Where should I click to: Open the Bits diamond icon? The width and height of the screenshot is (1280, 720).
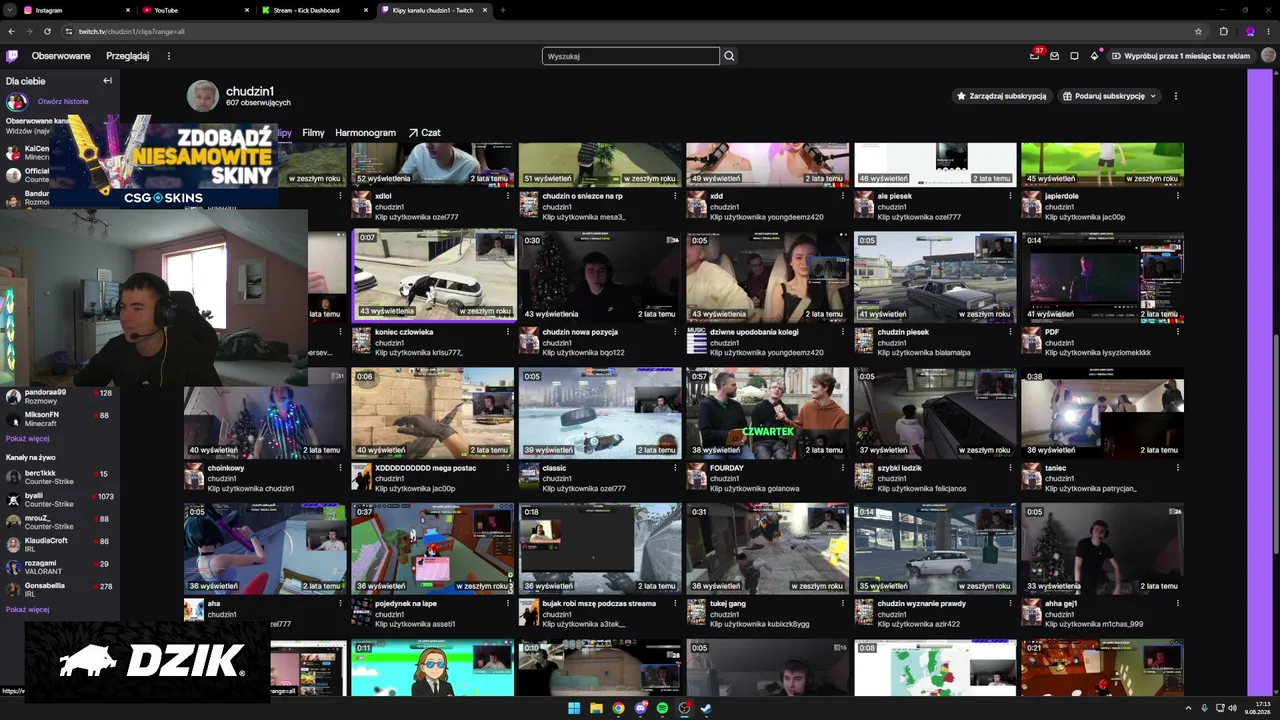tap(1094, 56)
